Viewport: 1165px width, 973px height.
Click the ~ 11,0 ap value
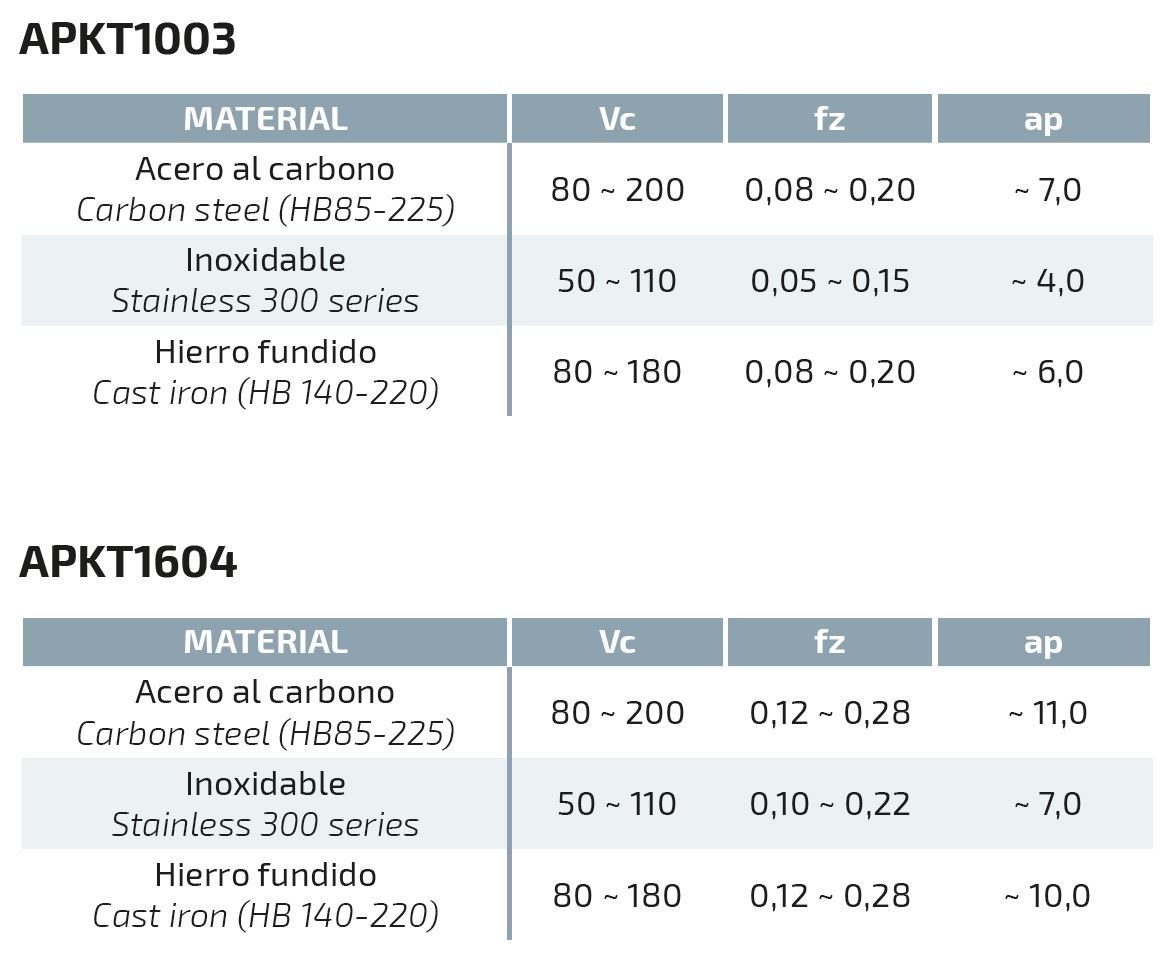pos(1048,713)
